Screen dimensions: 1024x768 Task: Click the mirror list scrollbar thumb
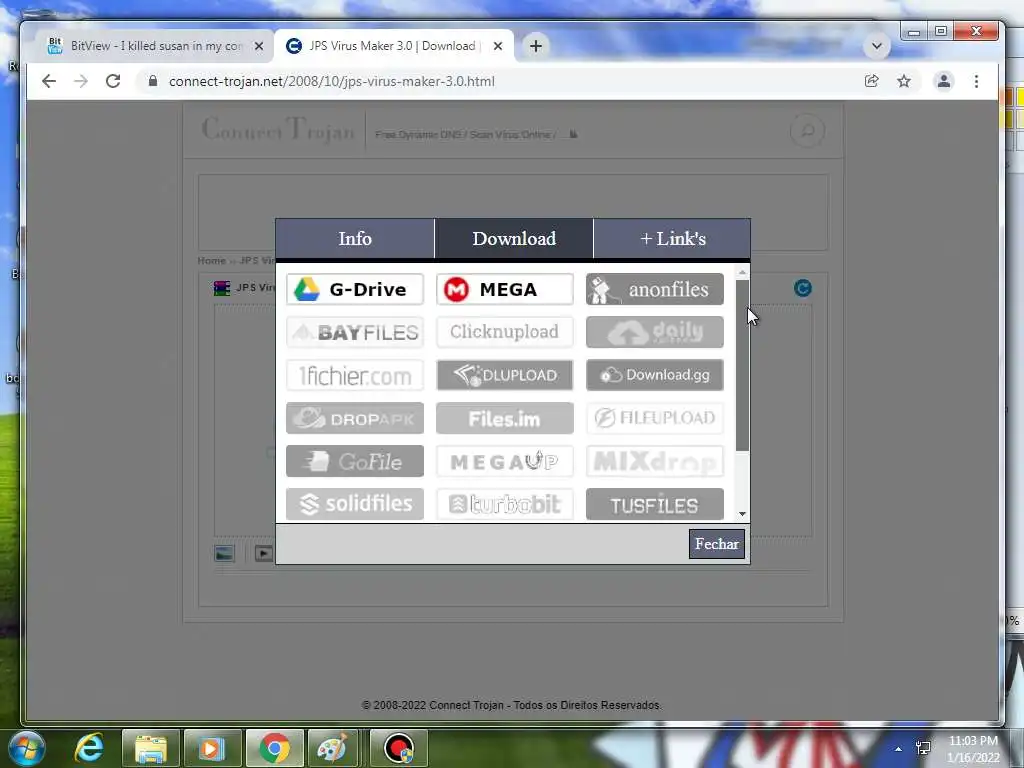tap(742, 366)
